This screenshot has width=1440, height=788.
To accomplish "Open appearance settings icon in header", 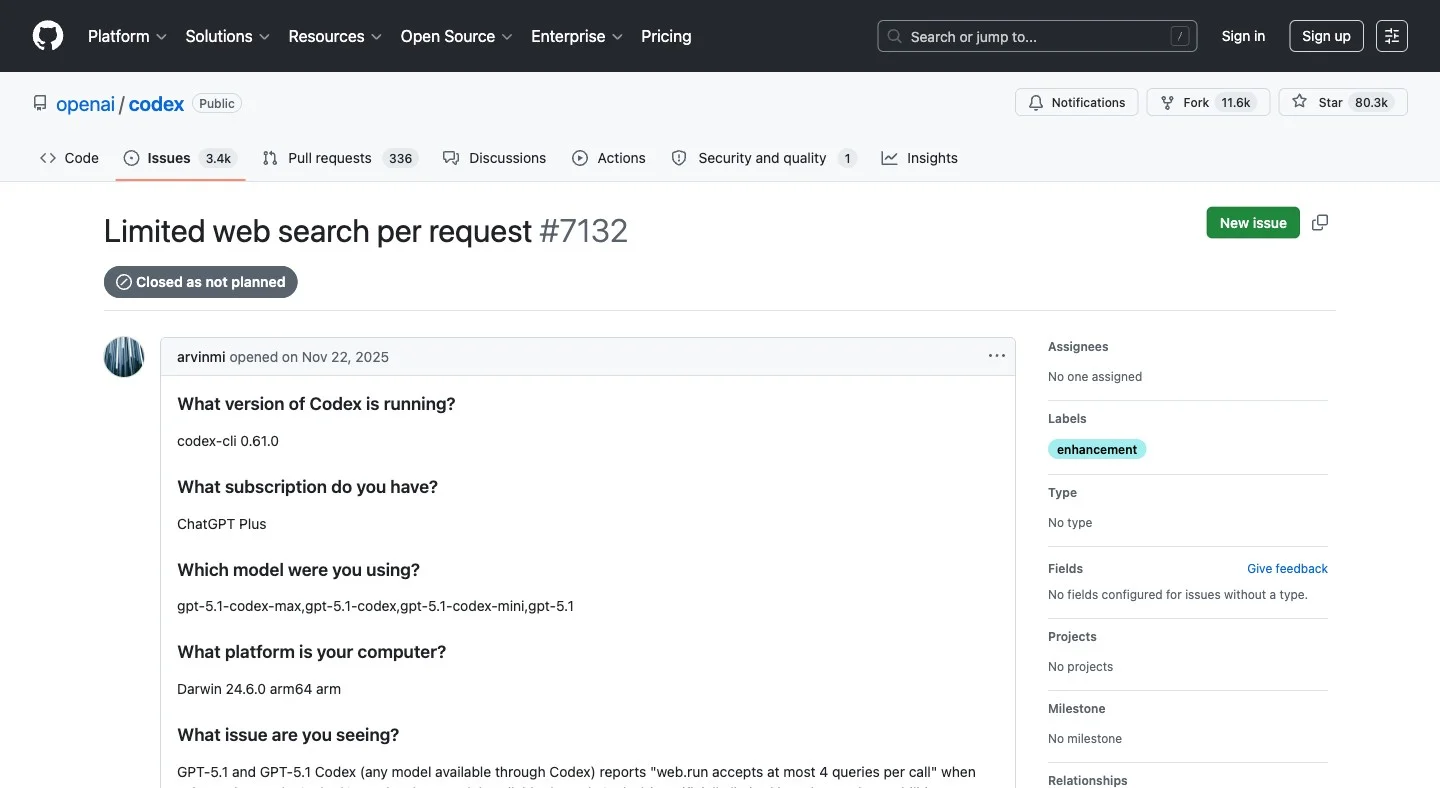I will [1392, 36].
